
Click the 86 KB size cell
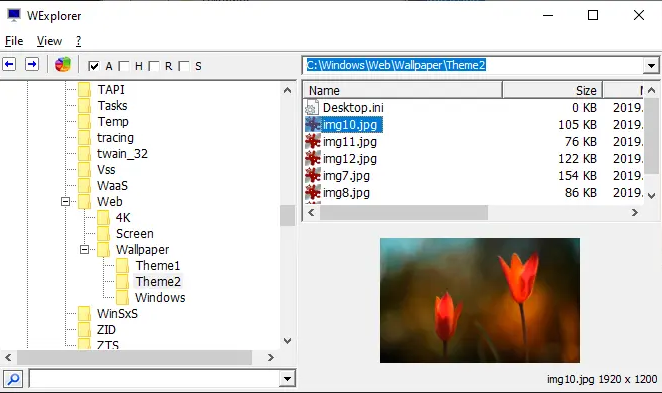click(581, 192)
